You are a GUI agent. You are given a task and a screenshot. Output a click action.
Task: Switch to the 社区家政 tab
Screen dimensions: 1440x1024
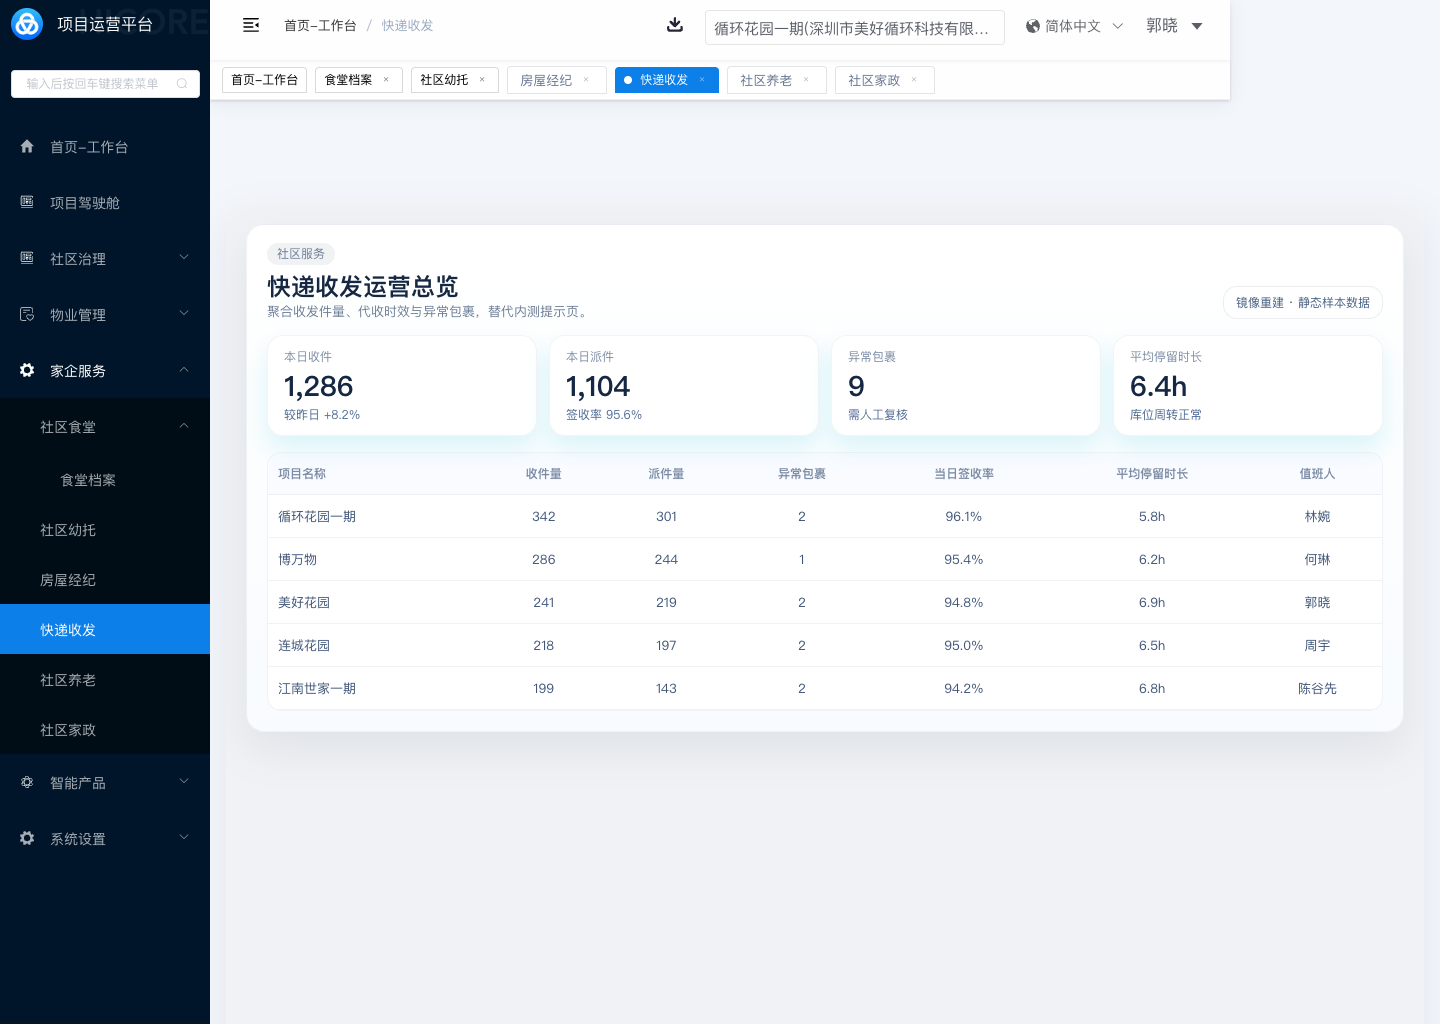coord(873,80)
